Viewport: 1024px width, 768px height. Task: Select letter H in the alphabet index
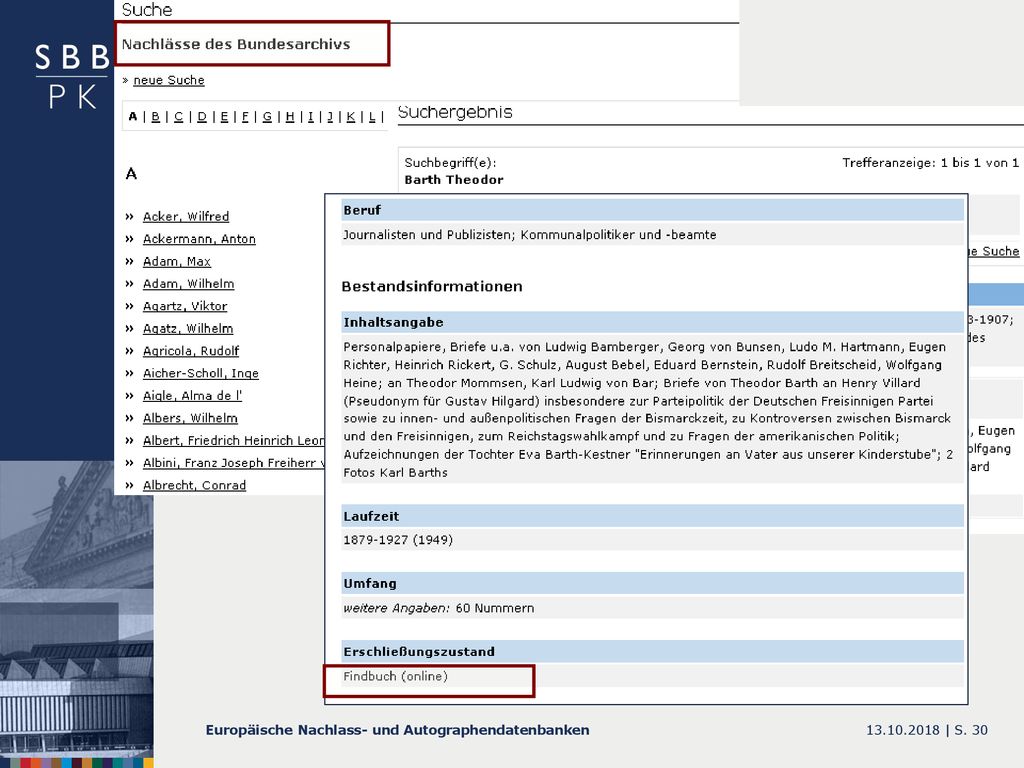point(290,117)
